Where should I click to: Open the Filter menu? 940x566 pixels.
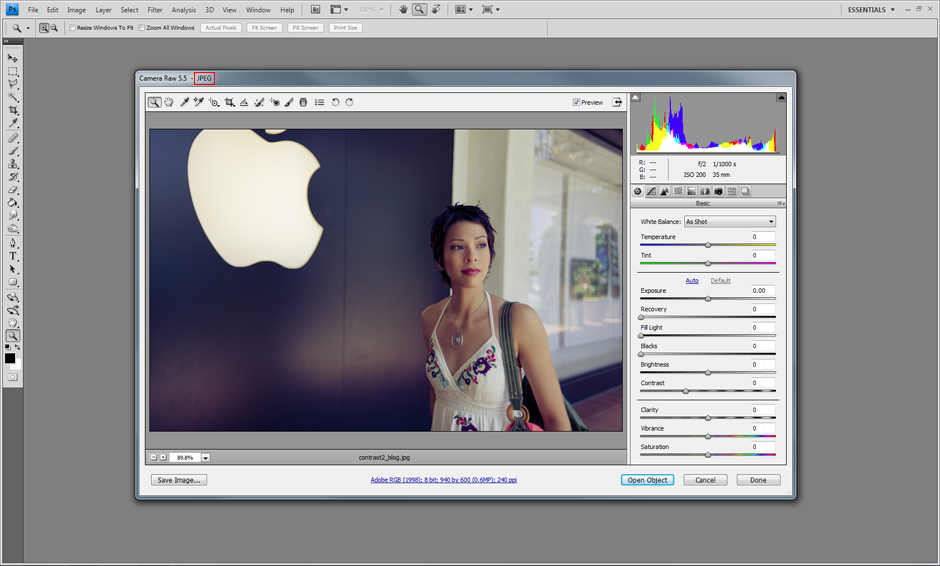point(155,10)
